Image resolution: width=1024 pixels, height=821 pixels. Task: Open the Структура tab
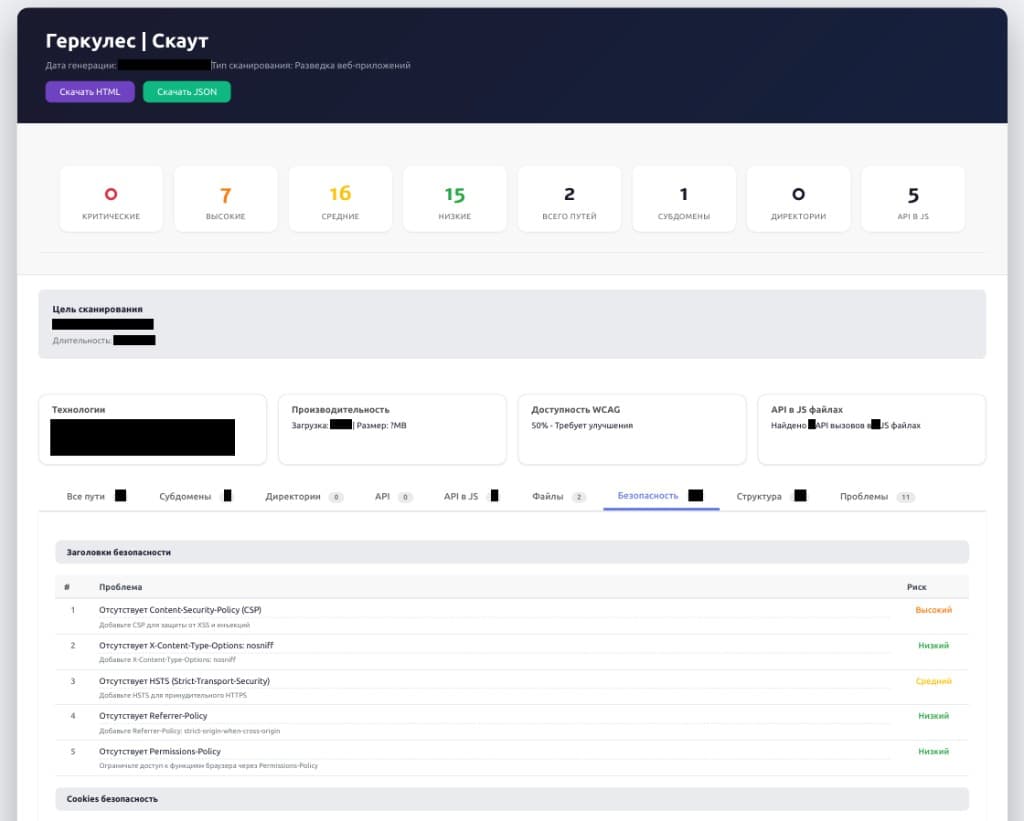click(771, 496)
